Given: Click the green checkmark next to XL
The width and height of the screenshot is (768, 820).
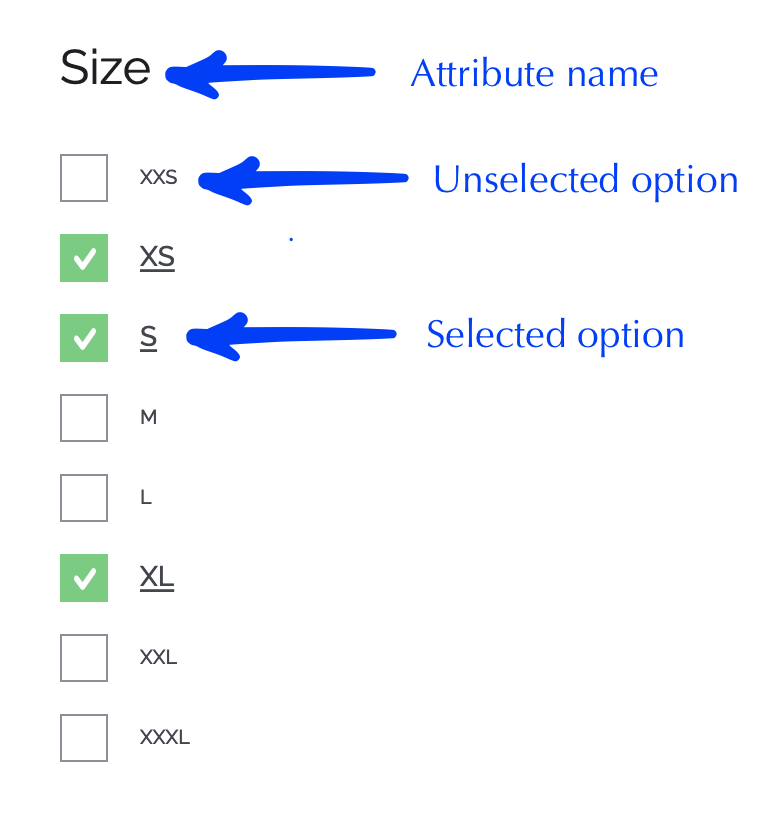Looking at the screenshot, I should (84, 578).
